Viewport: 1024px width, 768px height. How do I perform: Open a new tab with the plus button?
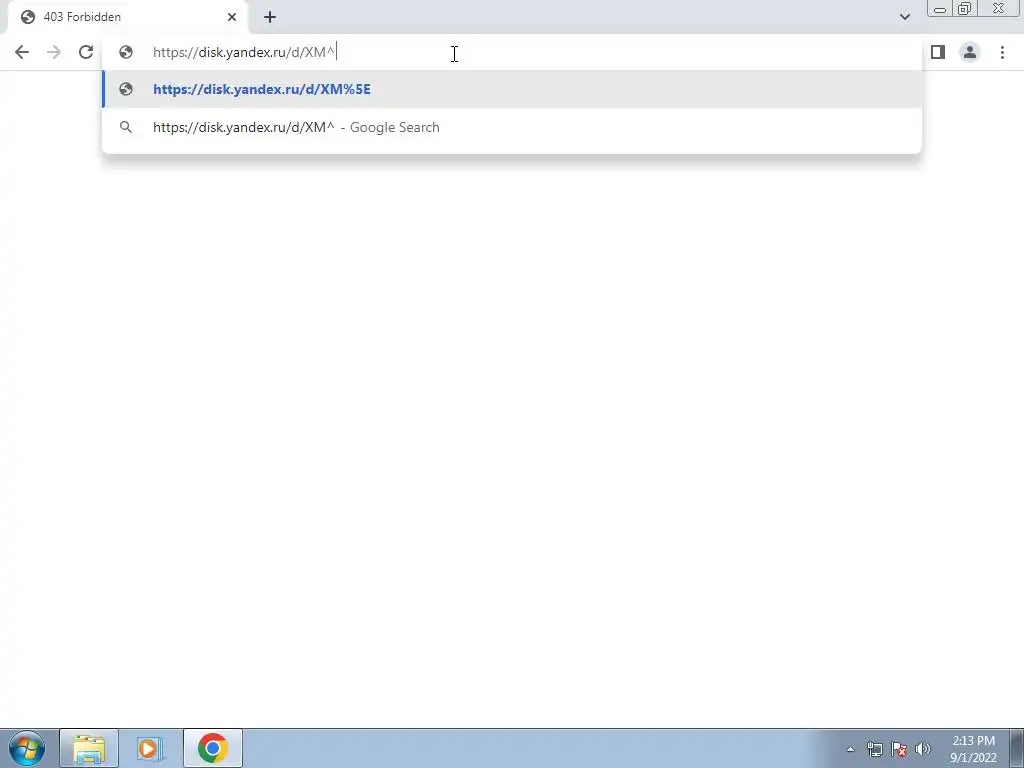270,17
